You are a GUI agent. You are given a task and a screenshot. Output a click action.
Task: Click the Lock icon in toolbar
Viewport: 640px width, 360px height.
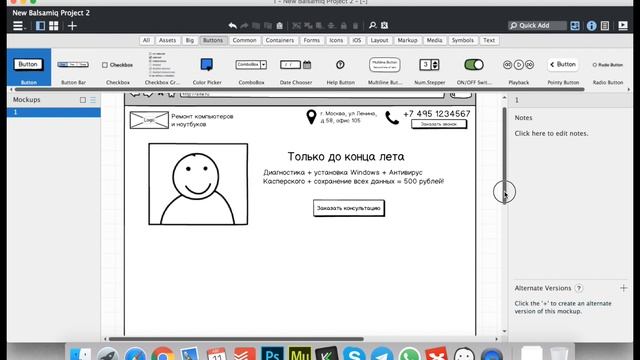[x=344, y=26]
